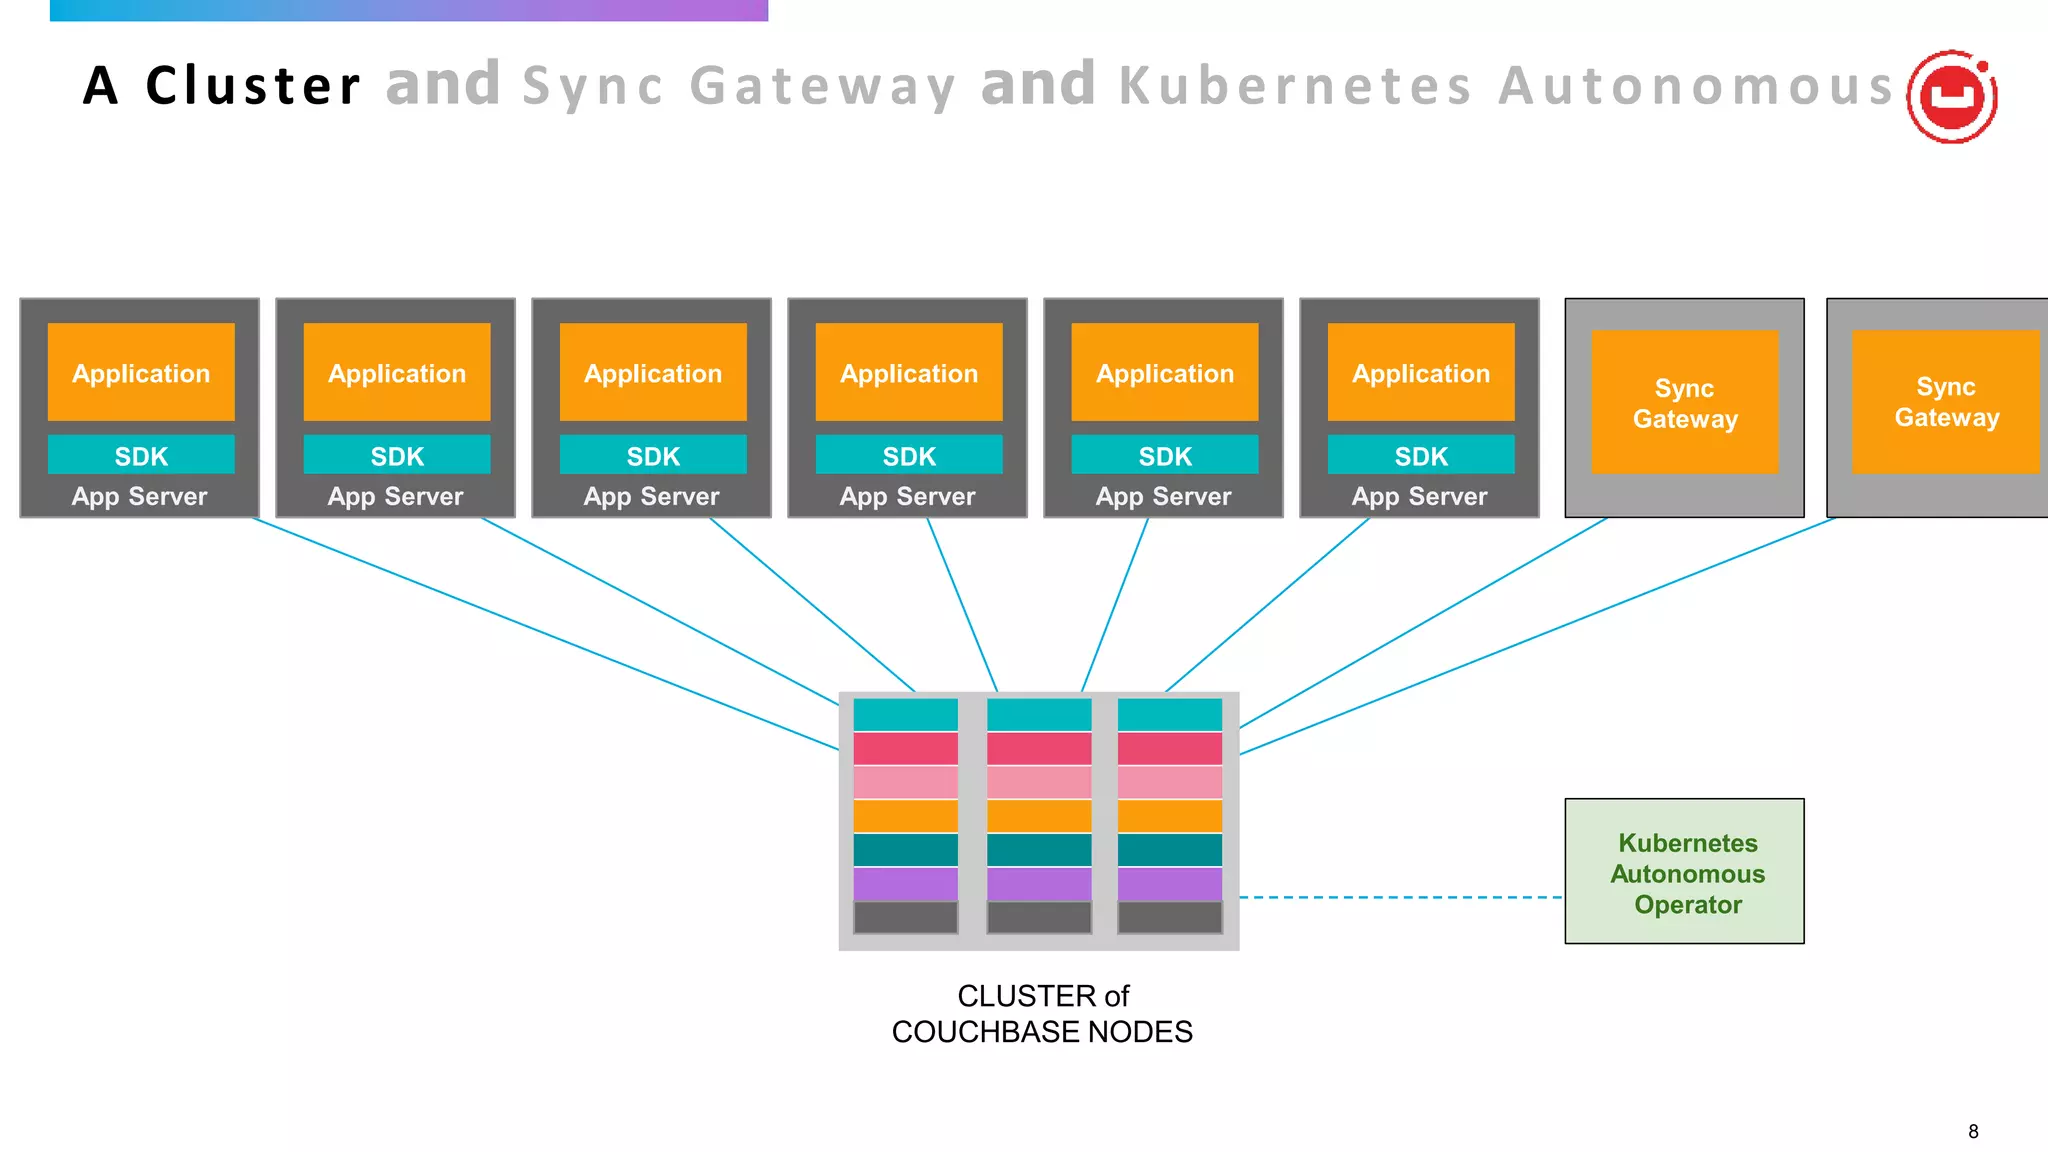Click slide page number 8
2048x1152 pixels.
tap(1973, 1131)
